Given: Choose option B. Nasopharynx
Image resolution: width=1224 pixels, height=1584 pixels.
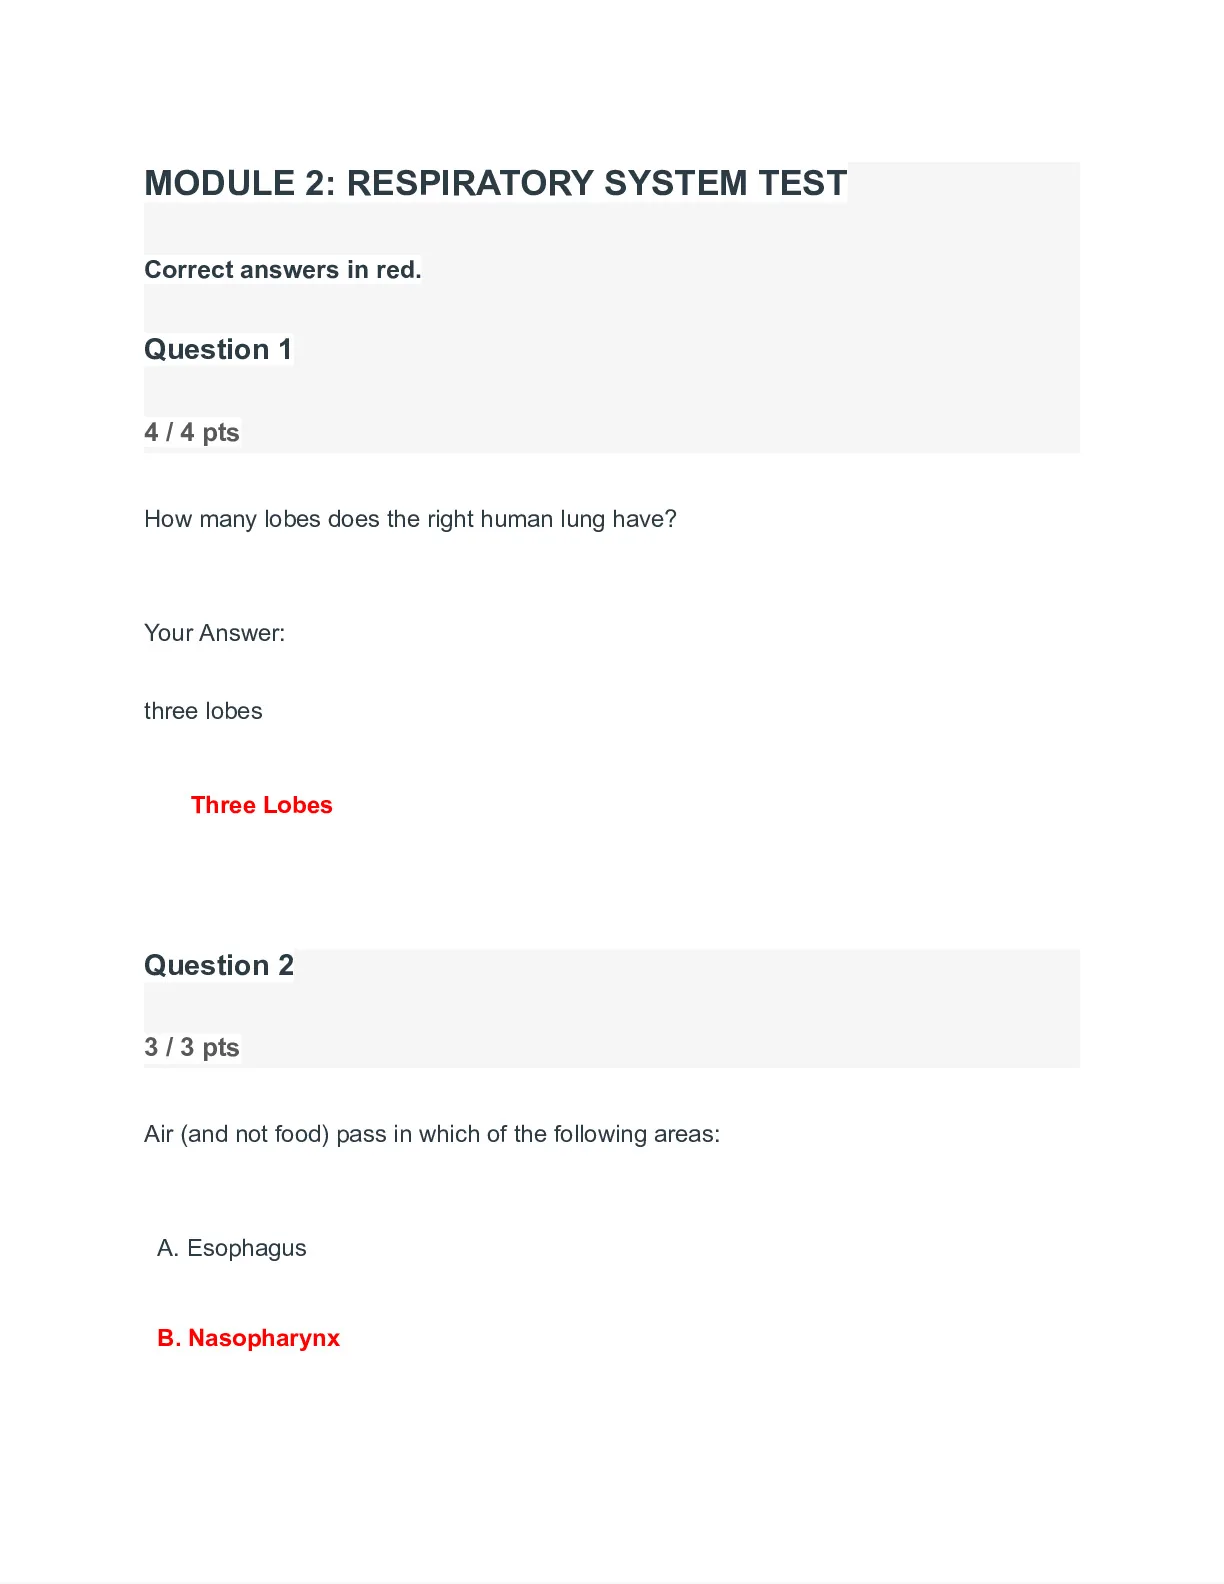Looking at the screenshot, I should click(249, 1338).
